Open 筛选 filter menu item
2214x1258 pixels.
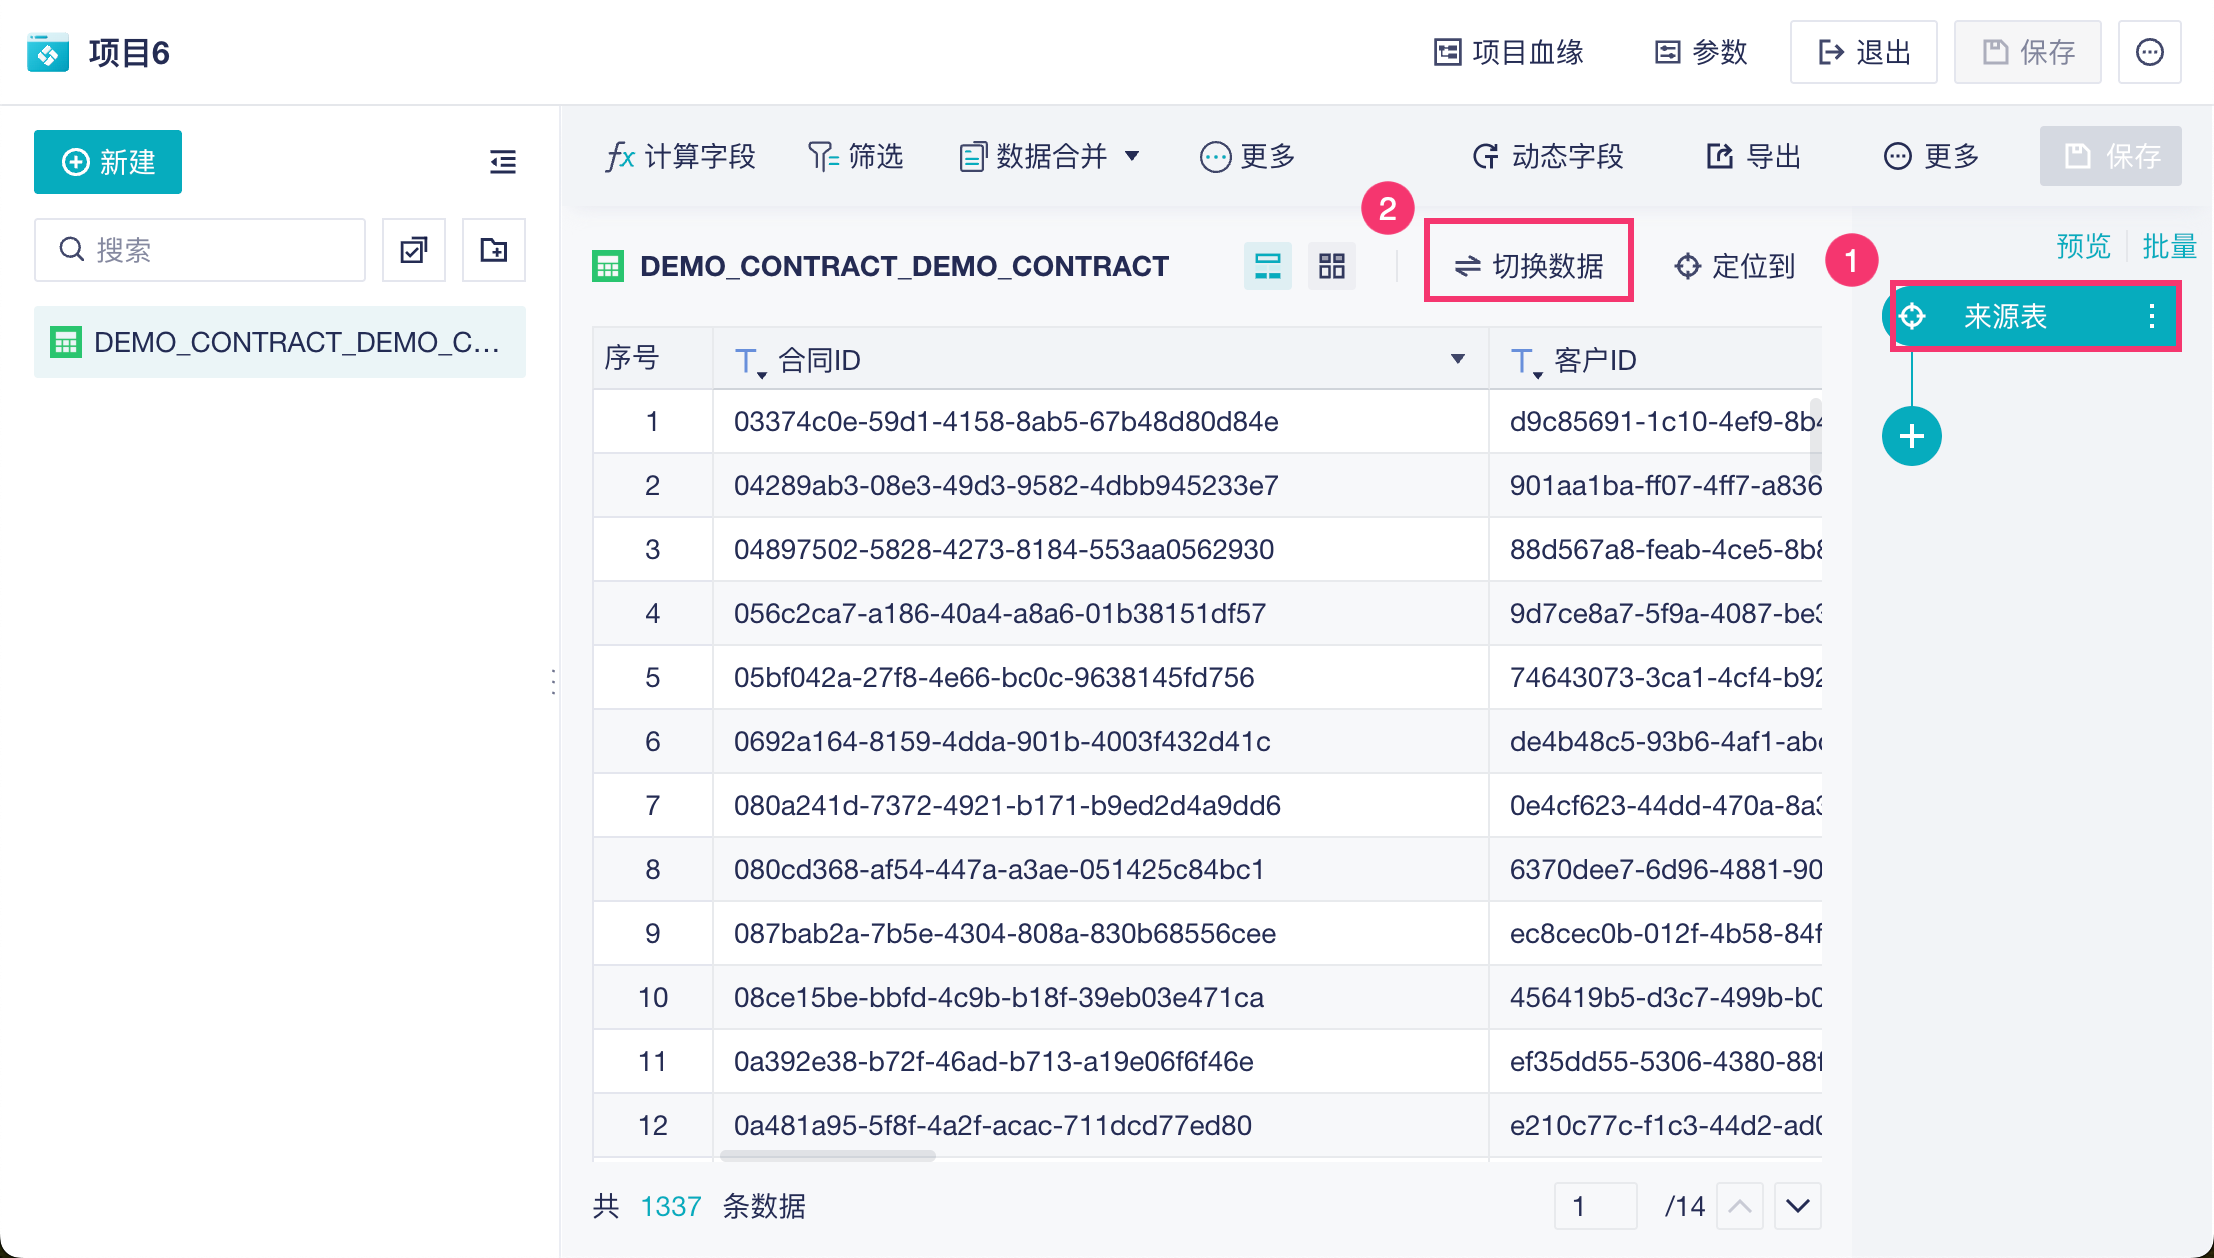pyautogui.click(x=856, y=156)
